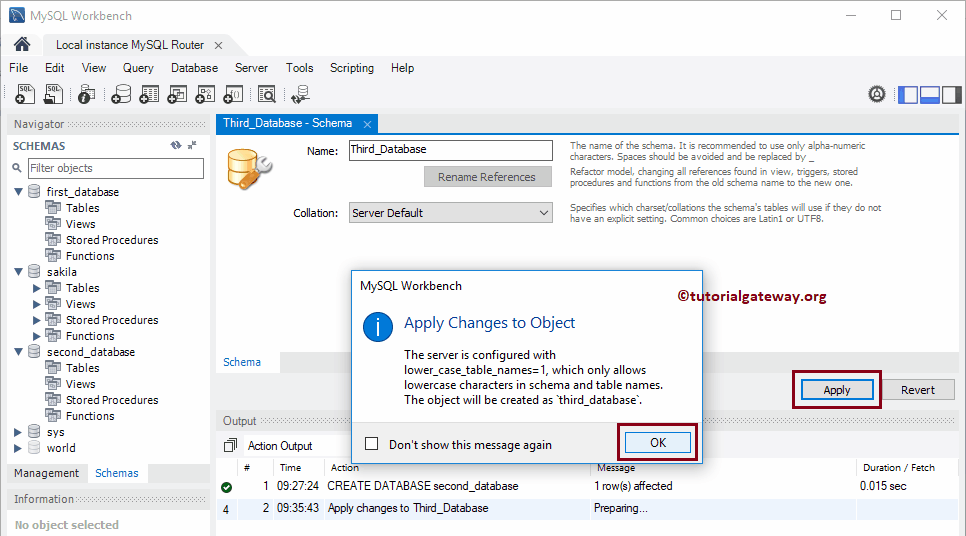Expand Stored Procedures under sakila
This screenshot has height=536, width=966.
(36, 320)
